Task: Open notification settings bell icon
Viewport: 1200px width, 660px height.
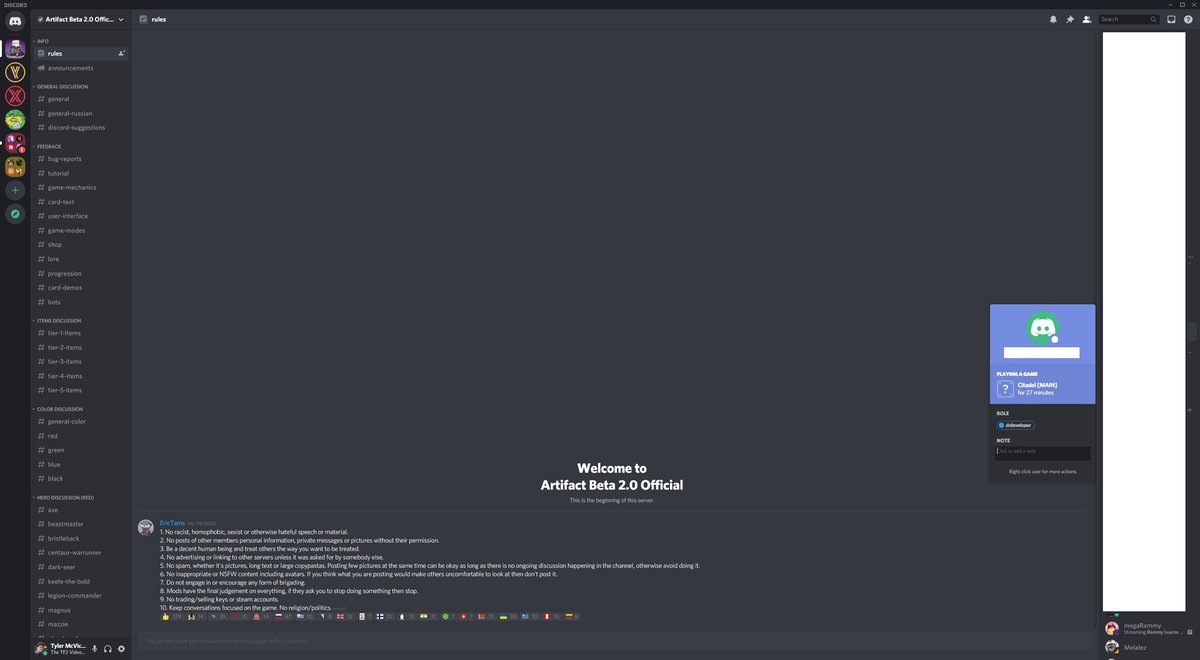Action: coord(1053,19)
